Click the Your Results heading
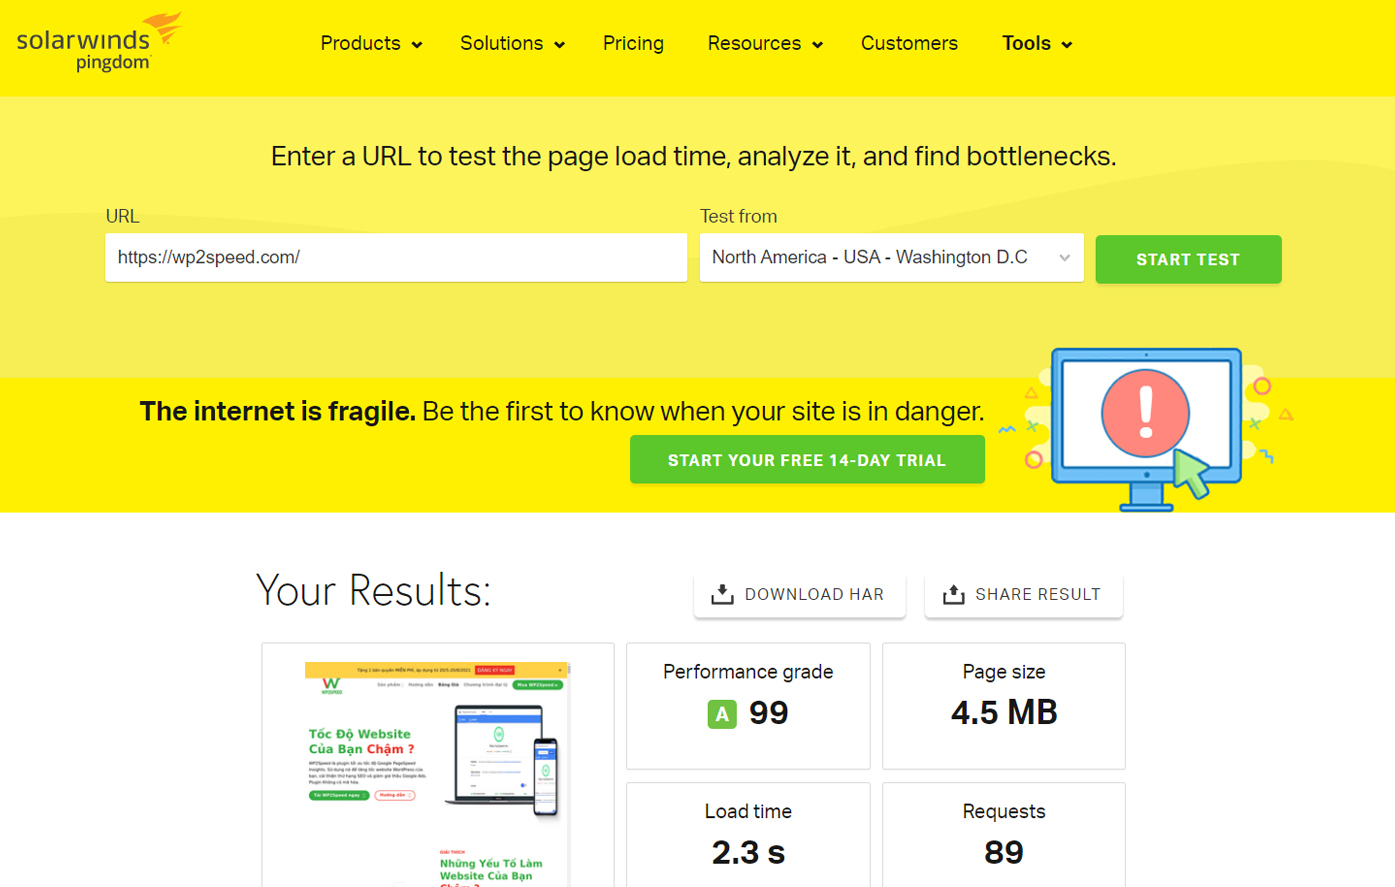The width and height of the screenshot is (1395, 887). (373, 591)
